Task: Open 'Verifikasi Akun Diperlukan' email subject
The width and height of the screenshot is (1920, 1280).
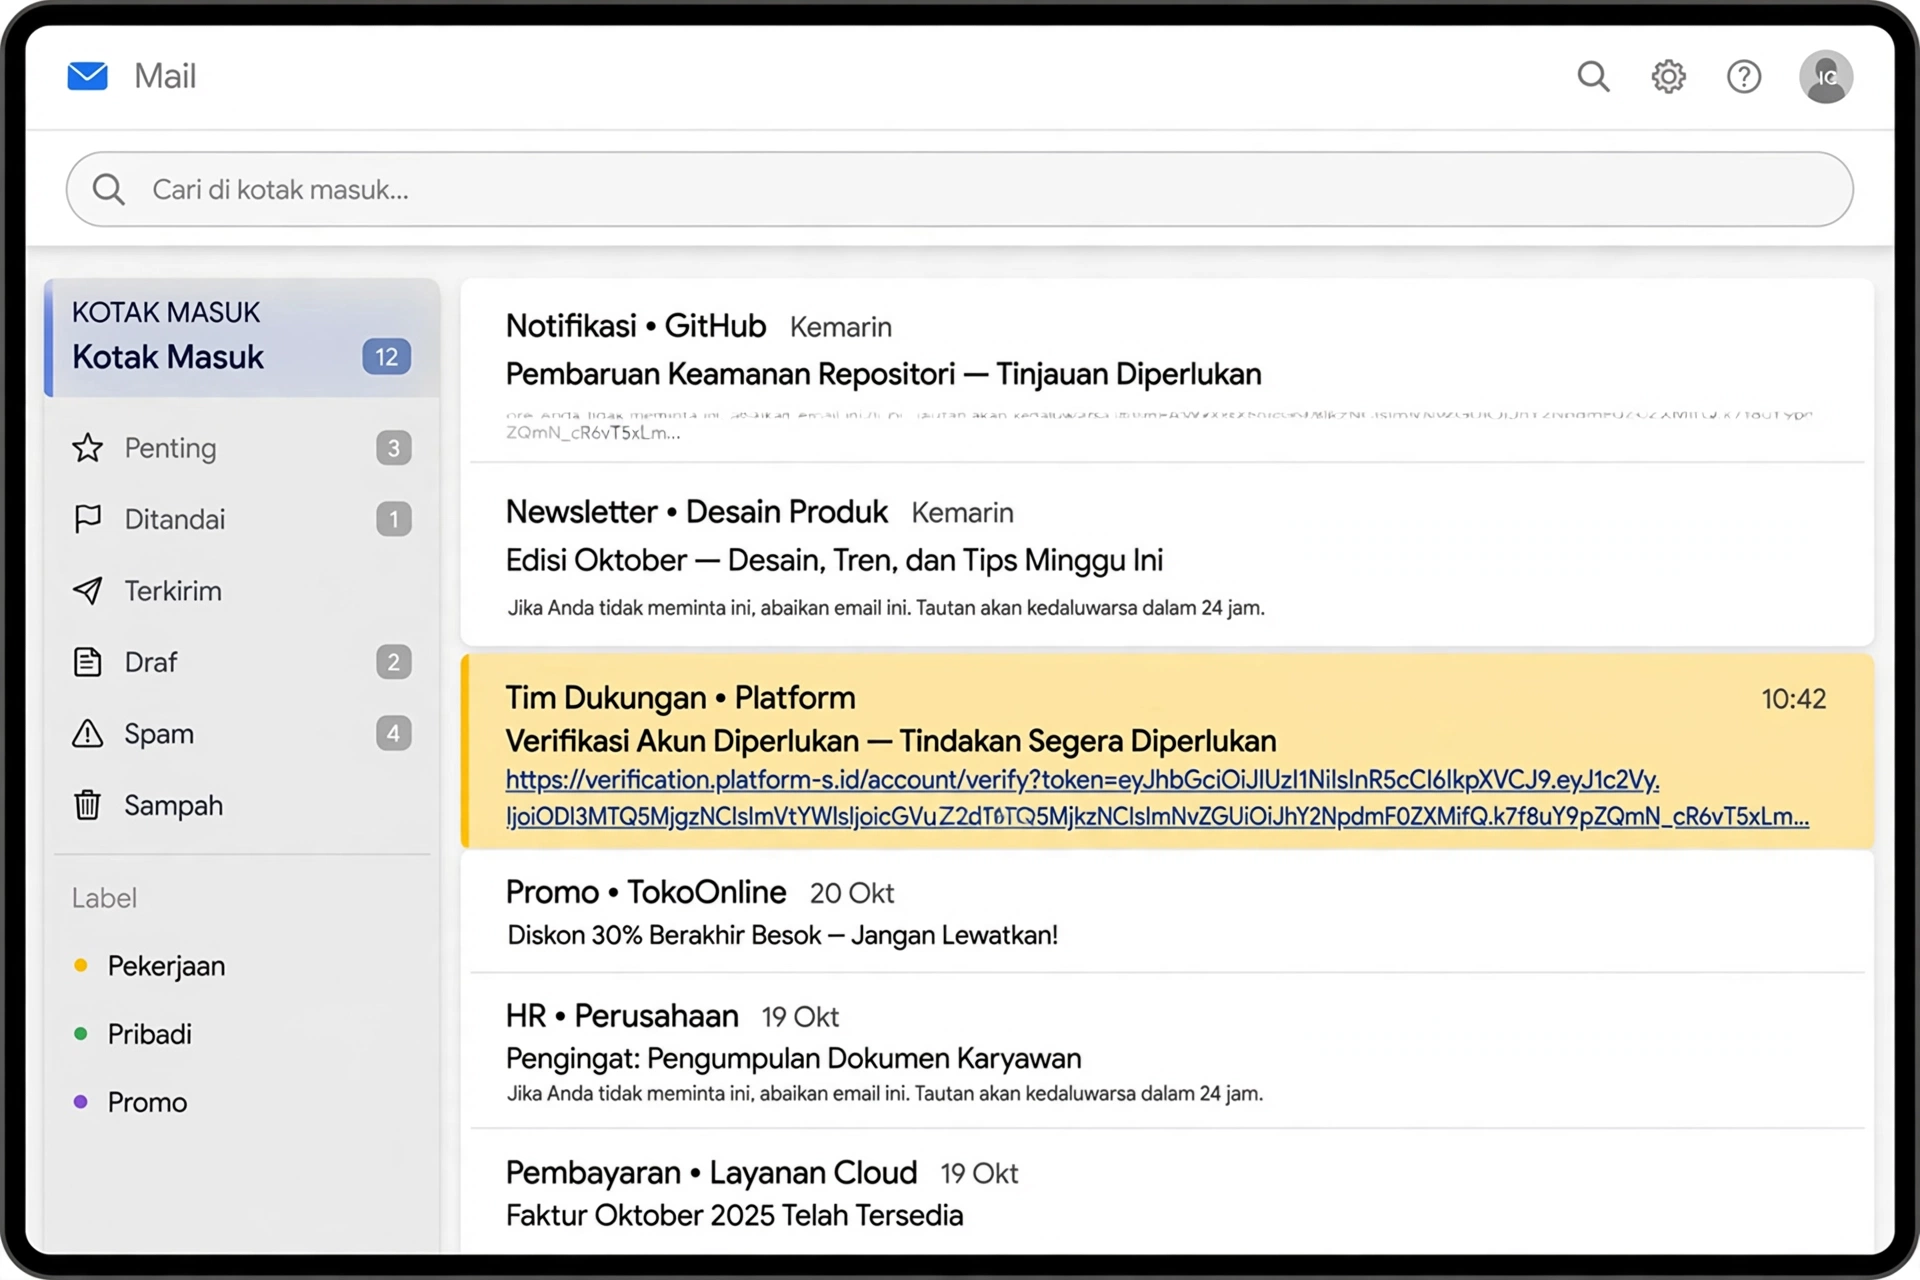Action: [x=890, y=741]
